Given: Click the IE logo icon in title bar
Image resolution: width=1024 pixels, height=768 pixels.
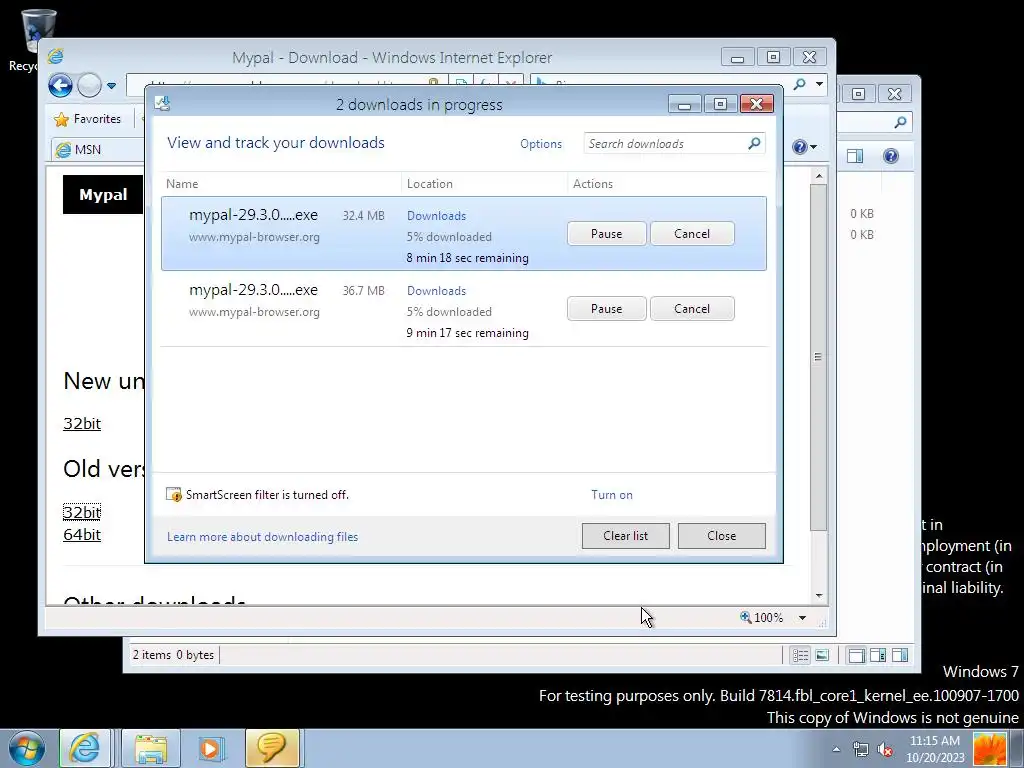Looking at the screenshot, I should click(56, 57).
